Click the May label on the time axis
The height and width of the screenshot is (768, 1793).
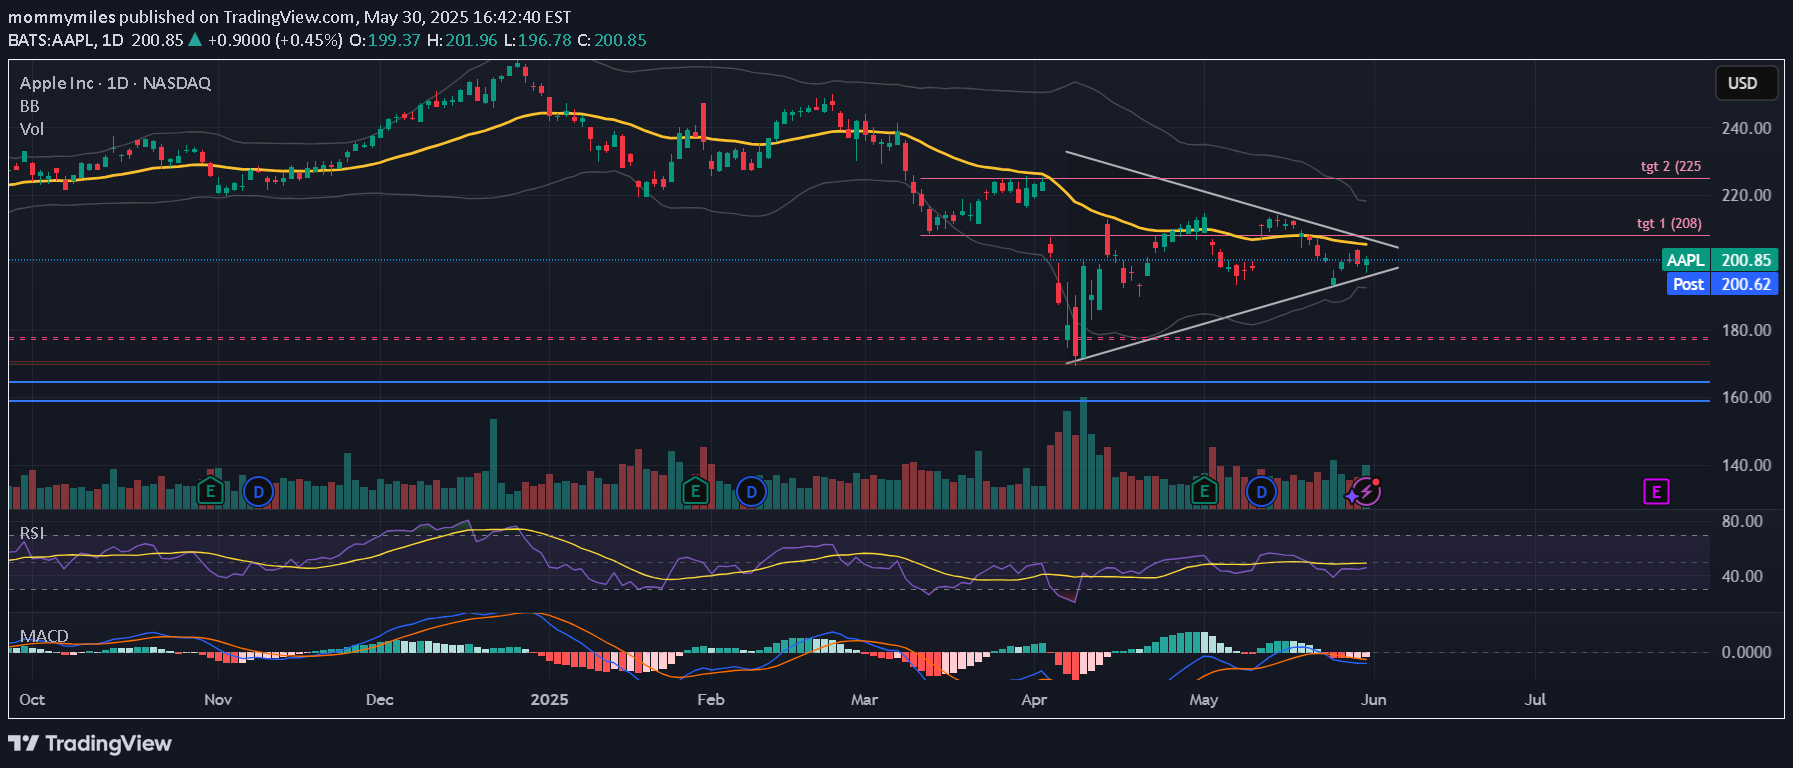tap(1204, 699)
